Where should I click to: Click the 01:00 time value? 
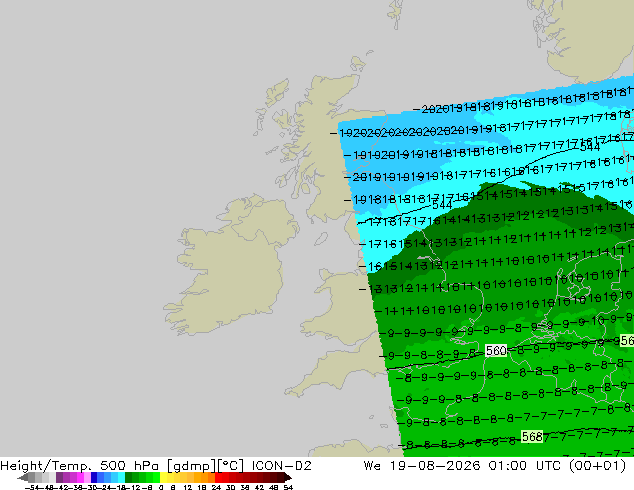coord(507,466)
